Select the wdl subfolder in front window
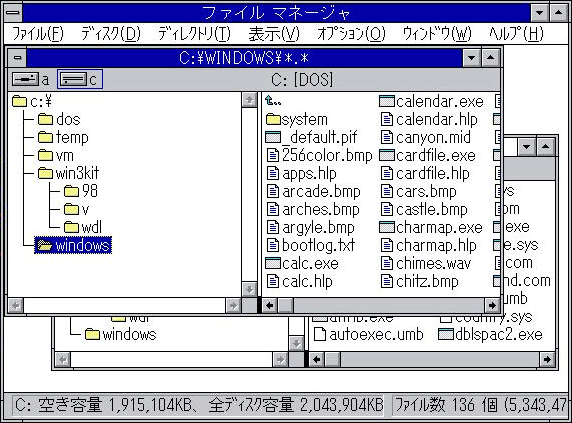Viewport: 572px width, 423px height. point(82,227)
